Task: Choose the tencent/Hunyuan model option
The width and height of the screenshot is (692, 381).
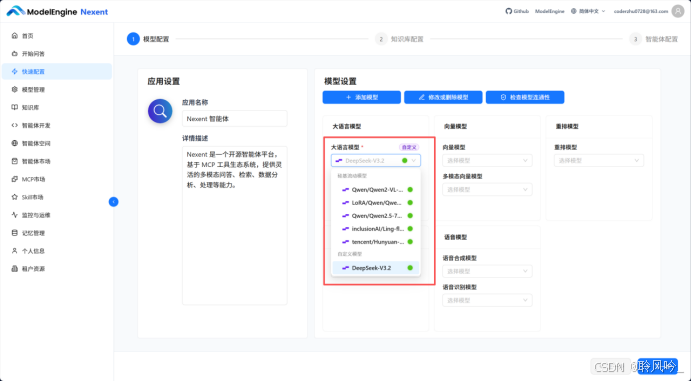Action: tap(376, 242)
